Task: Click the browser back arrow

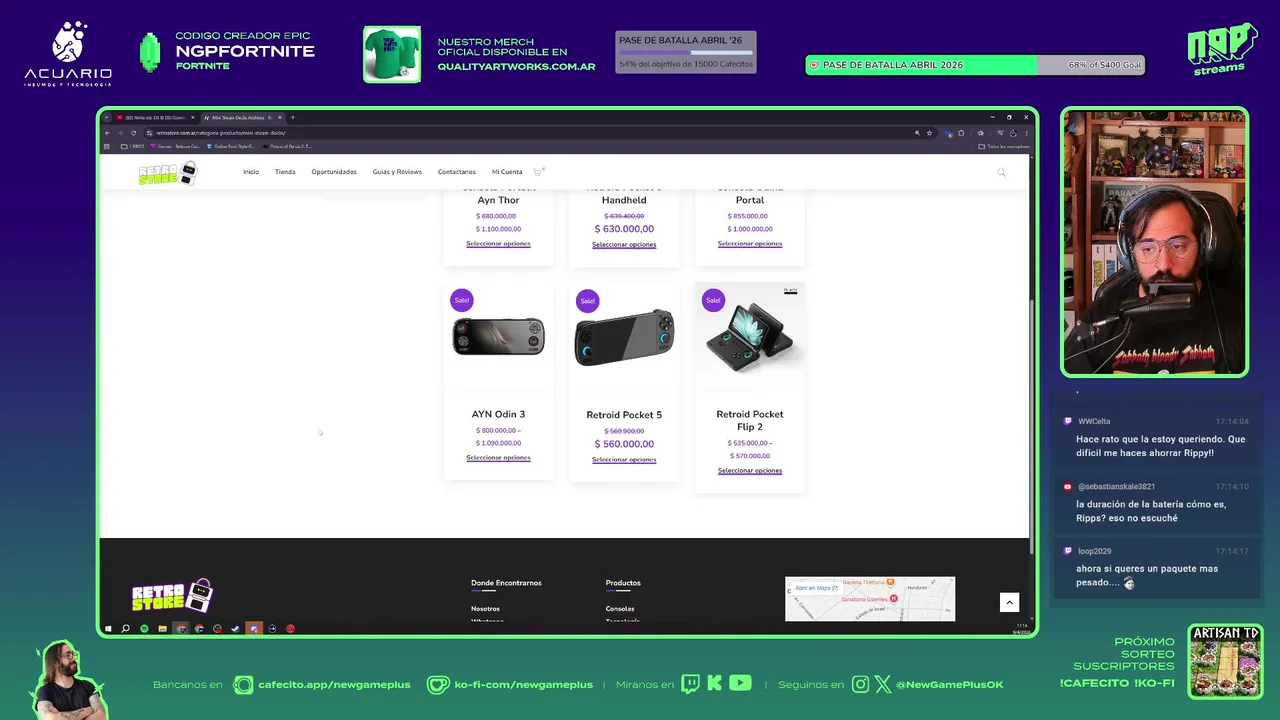Action: (x=107, y=132)
